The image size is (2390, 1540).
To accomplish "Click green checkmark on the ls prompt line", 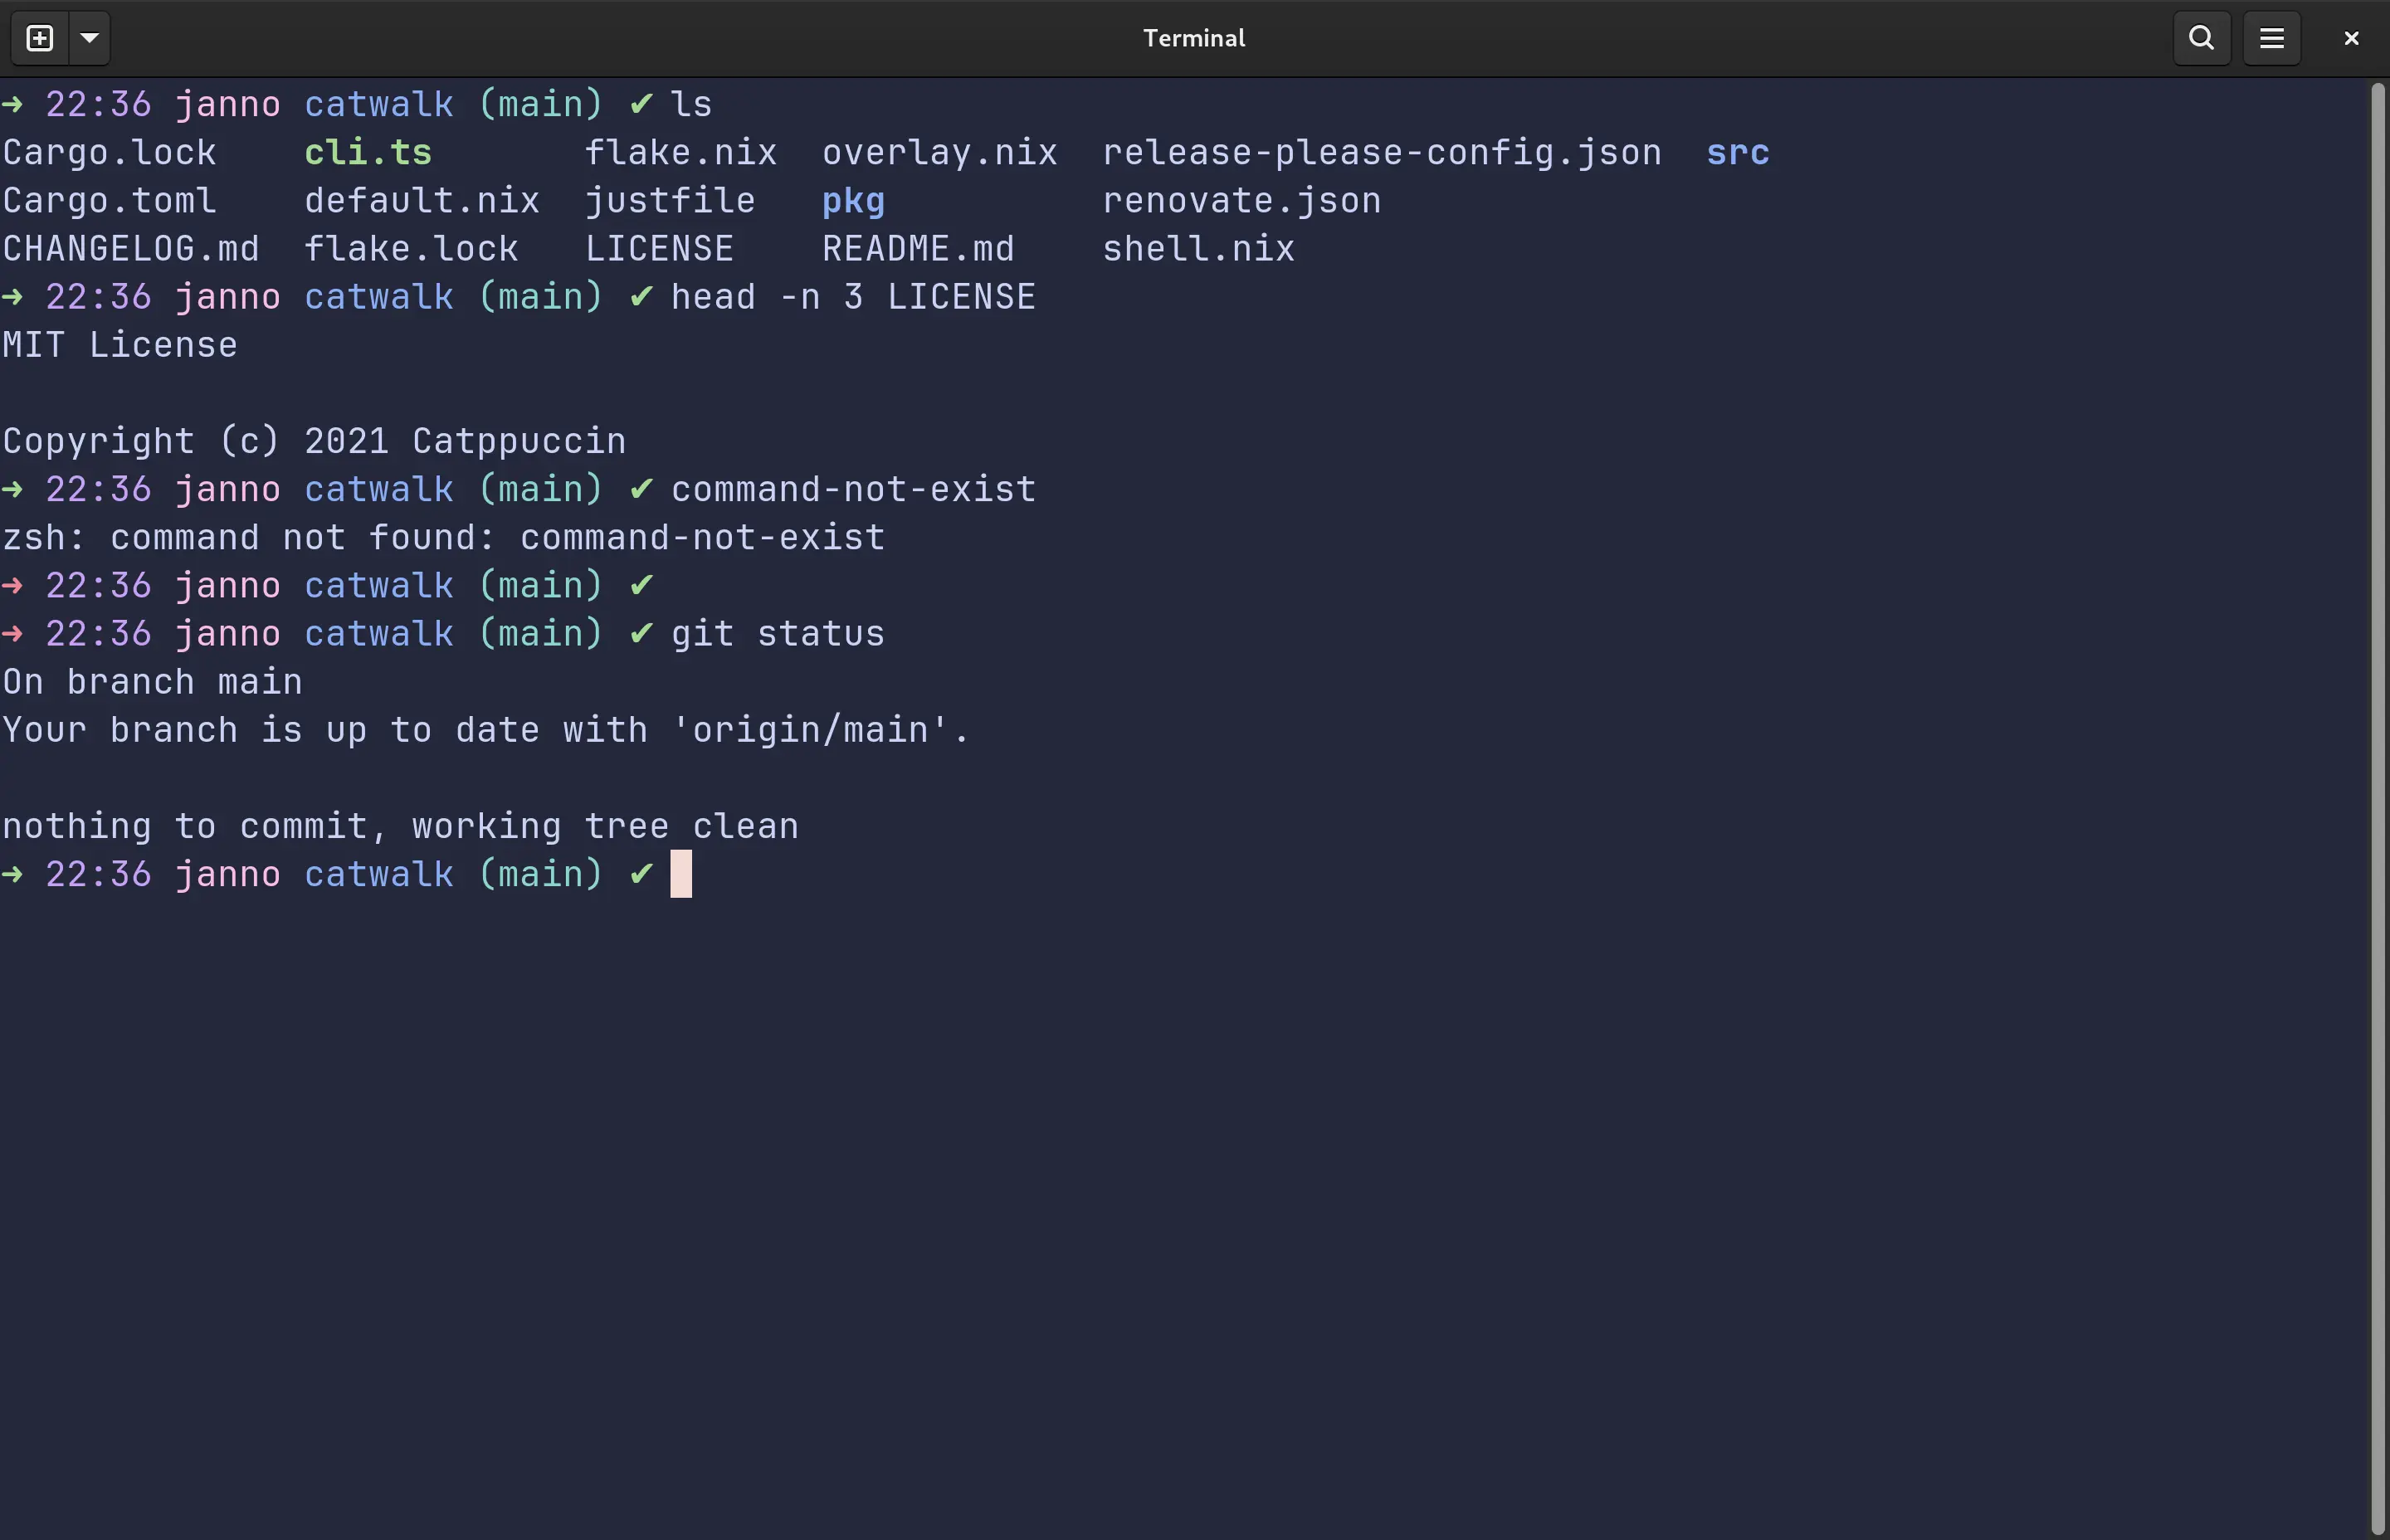I will coord(641,104).
